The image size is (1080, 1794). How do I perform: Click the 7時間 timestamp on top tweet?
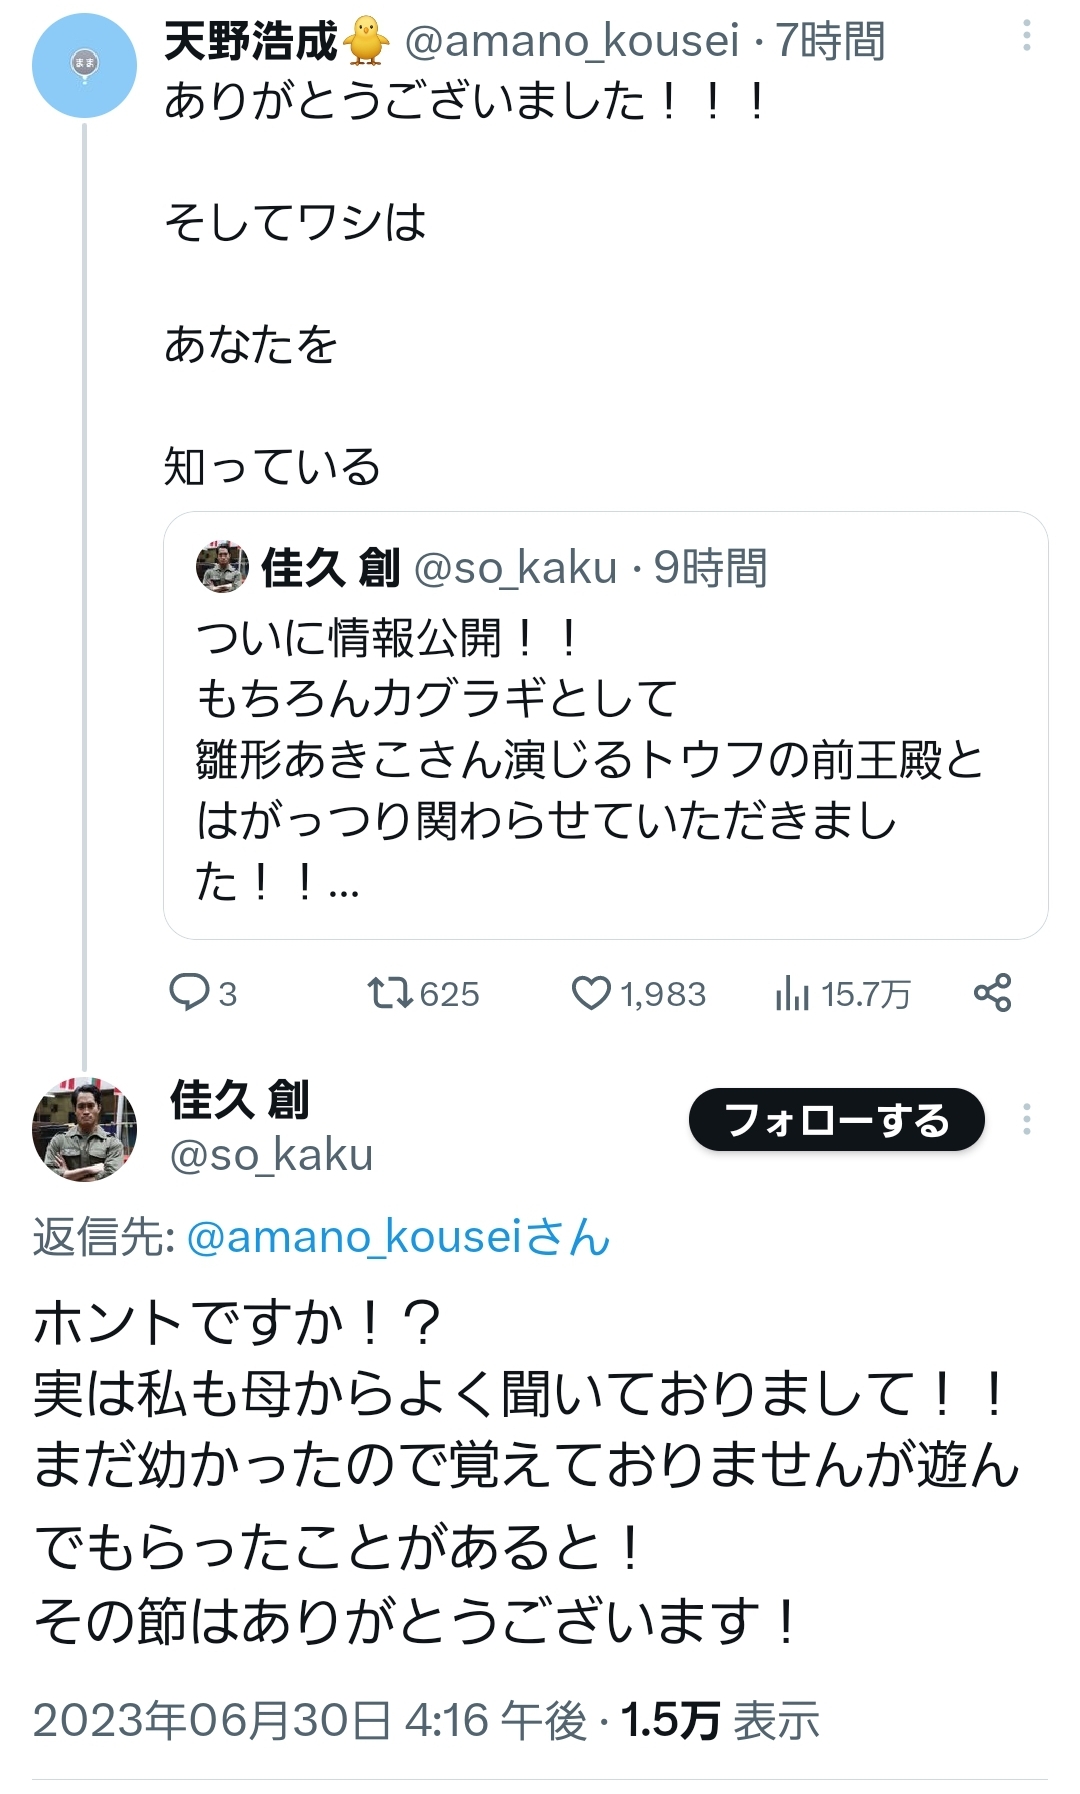pos(831,42)
